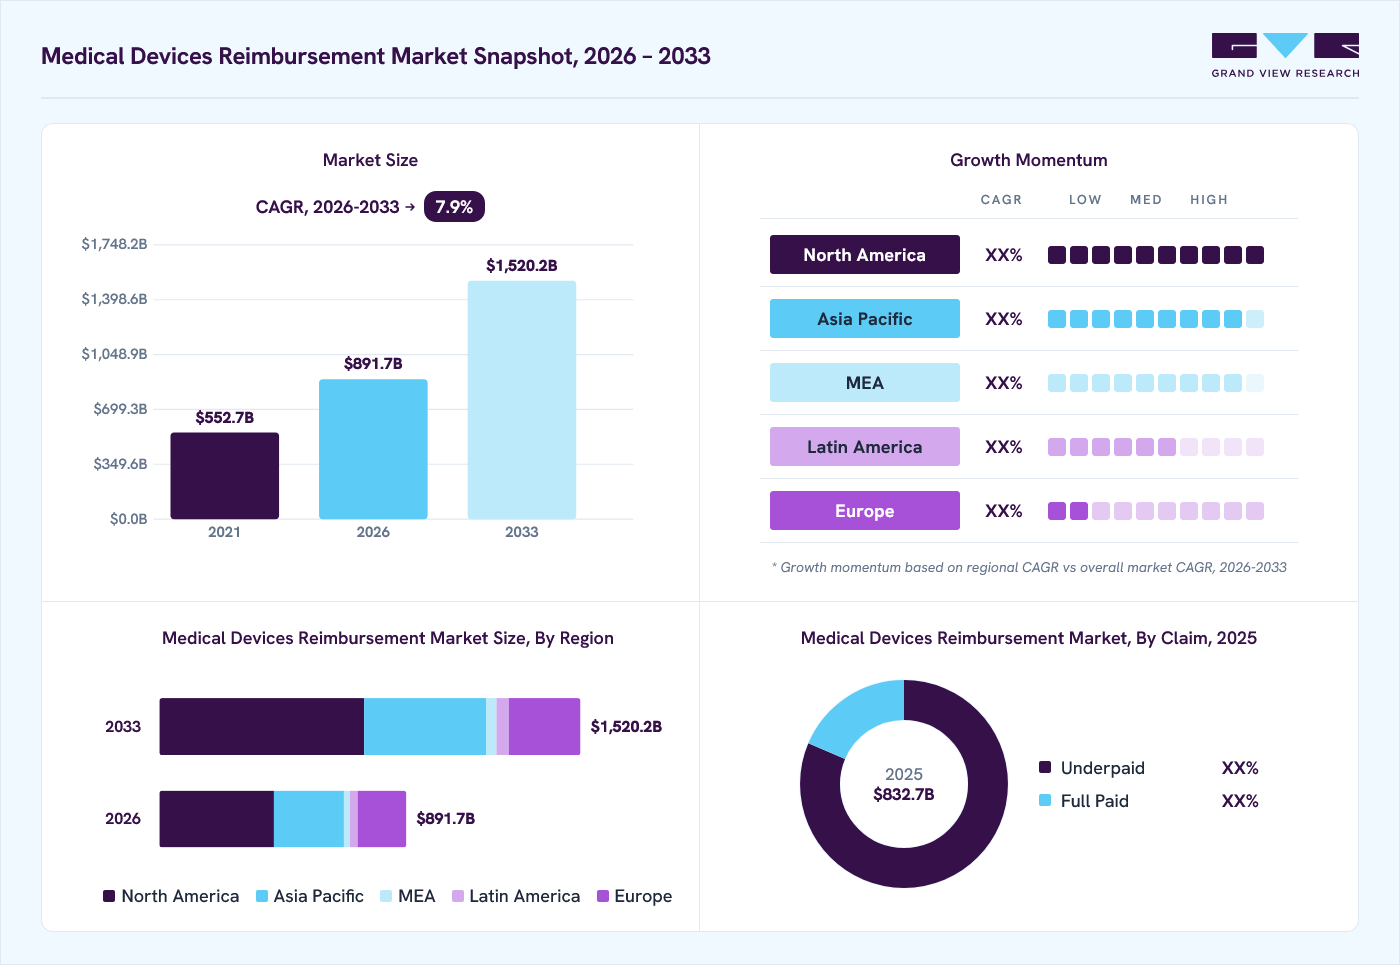
Task: Select the 7.9% CAGR badge
Action: pyautogui.click(x=454, y=207)
